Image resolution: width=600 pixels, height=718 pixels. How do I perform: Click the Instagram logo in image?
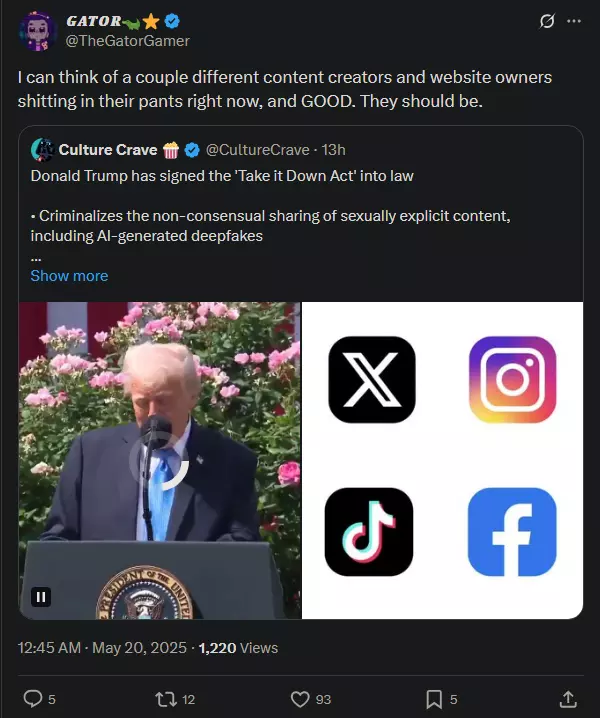point(513,380)
